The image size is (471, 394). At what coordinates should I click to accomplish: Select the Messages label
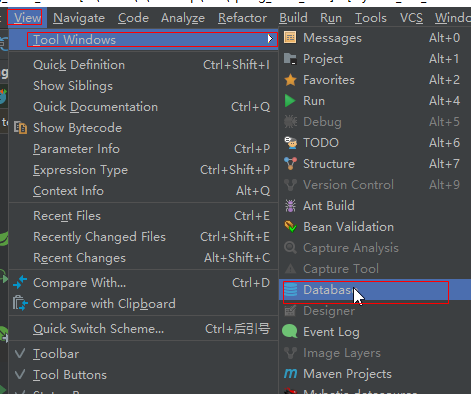click(332, 38)
